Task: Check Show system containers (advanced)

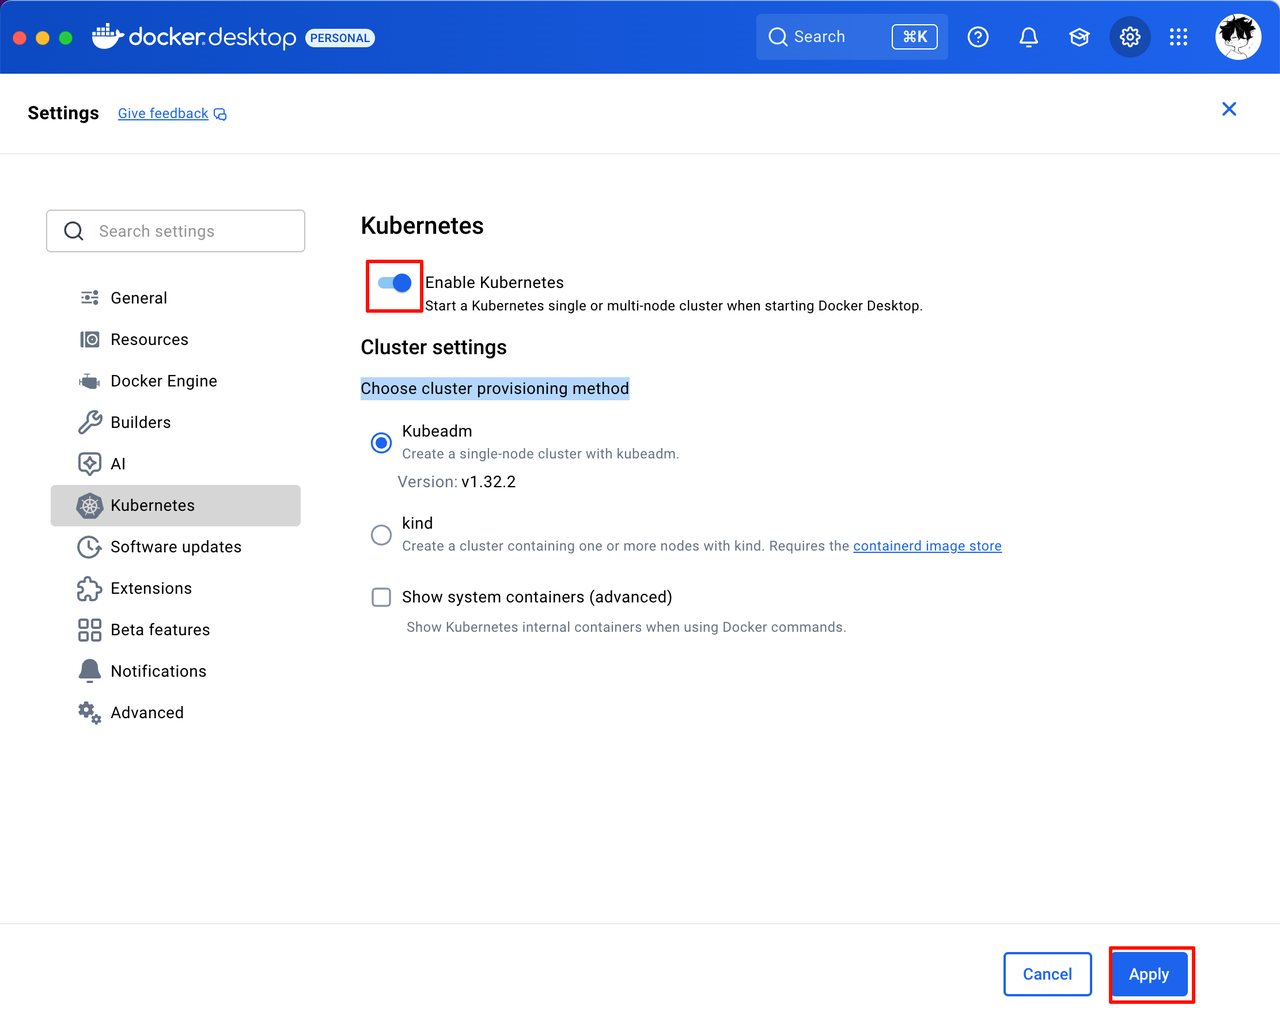Action: (381, 597)
